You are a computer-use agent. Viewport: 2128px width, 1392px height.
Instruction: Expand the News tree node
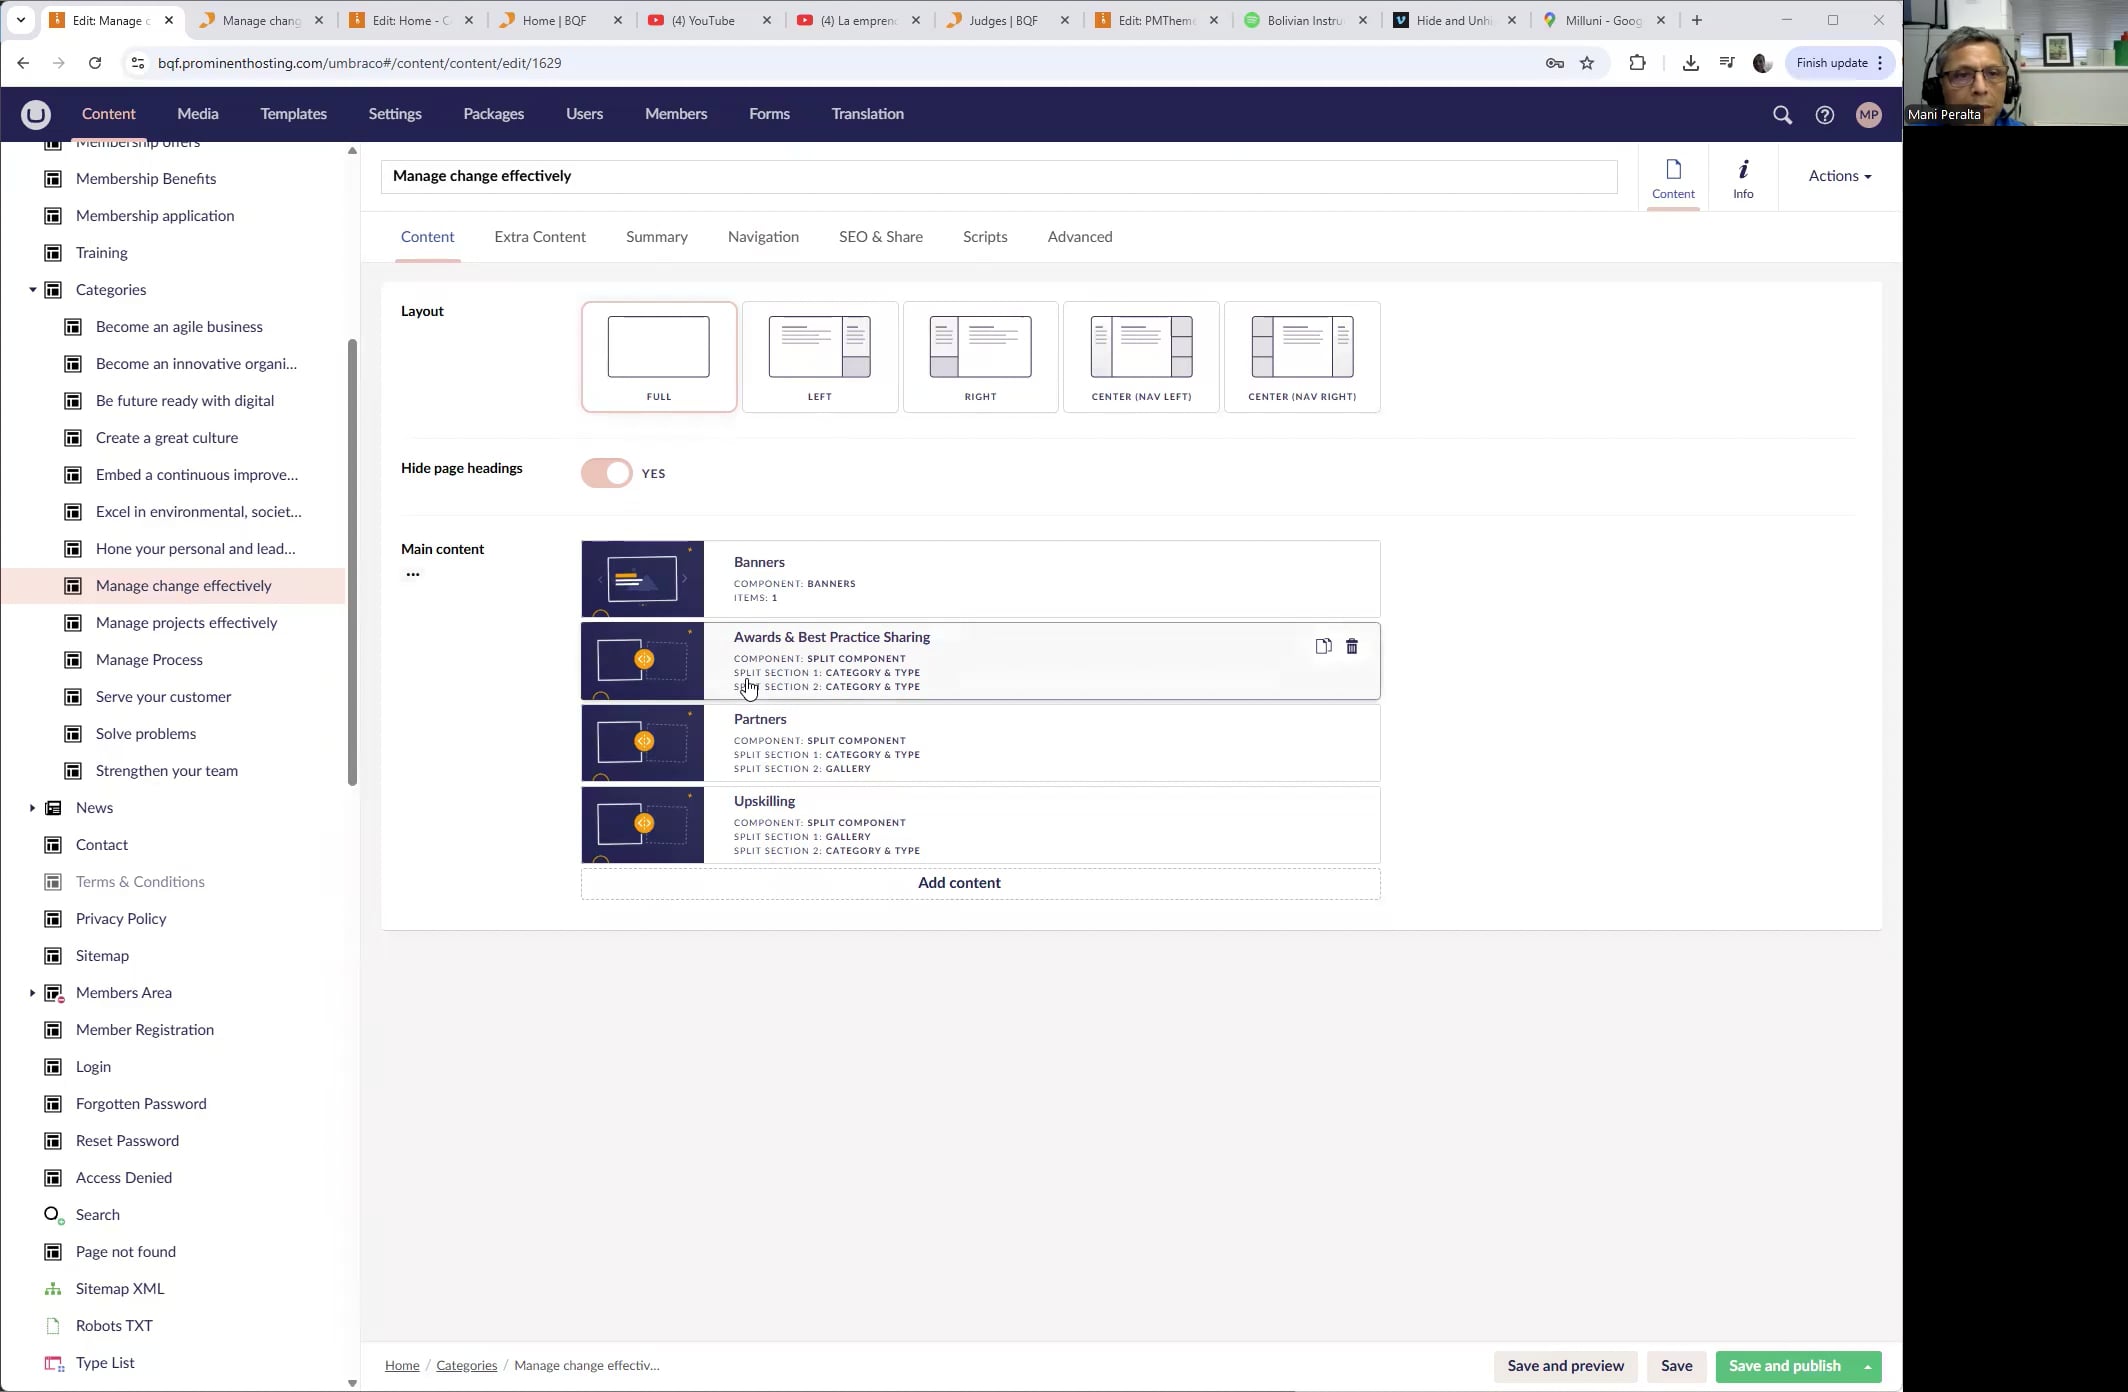click(32, 808)
